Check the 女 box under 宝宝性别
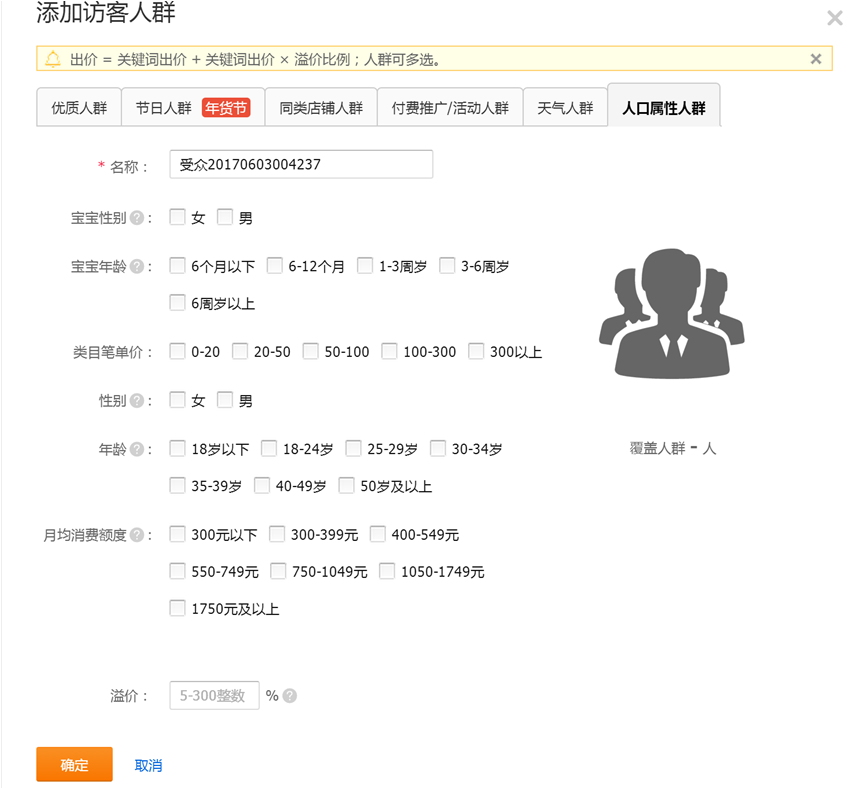868x789 pixels. pyautogui.click(x=178, y=217)
